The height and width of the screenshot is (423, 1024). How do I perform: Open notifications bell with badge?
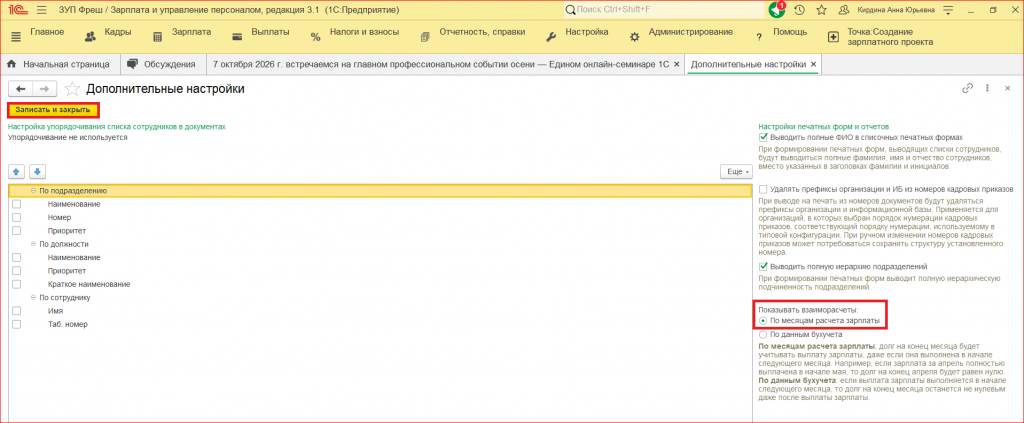775,10
